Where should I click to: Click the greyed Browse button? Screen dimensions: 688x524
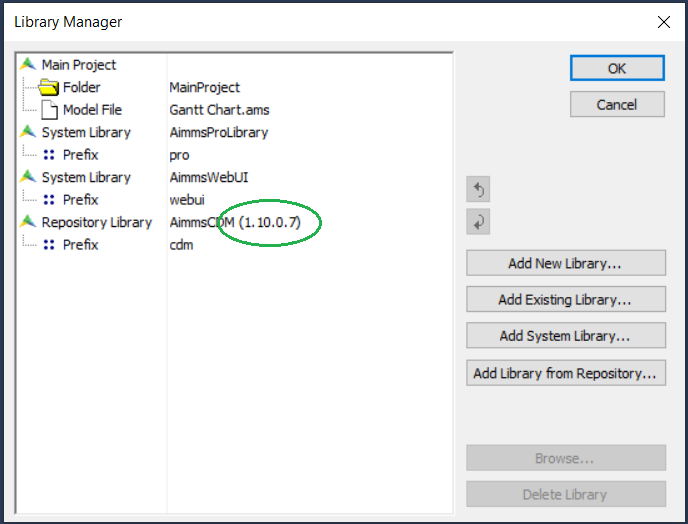[x=566, y=458]
